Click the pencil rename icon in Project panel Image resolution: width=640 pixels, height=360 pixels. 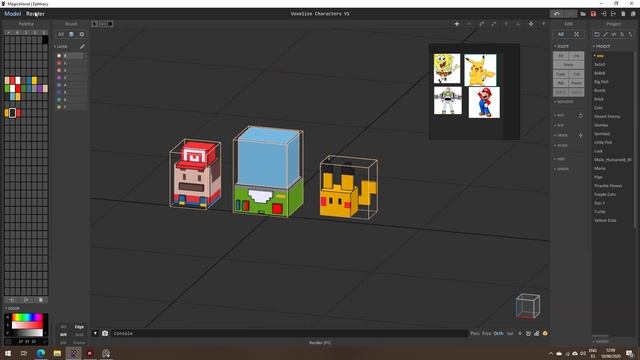(x=605, y=34)
